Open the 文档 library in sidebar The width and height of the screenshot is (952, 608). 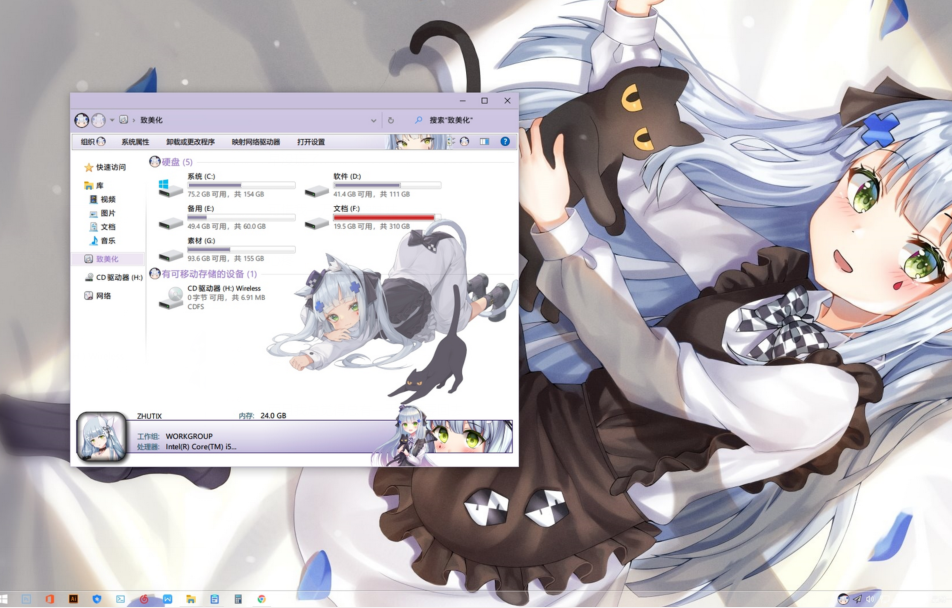pyautogui.click(x=103, y=227)
